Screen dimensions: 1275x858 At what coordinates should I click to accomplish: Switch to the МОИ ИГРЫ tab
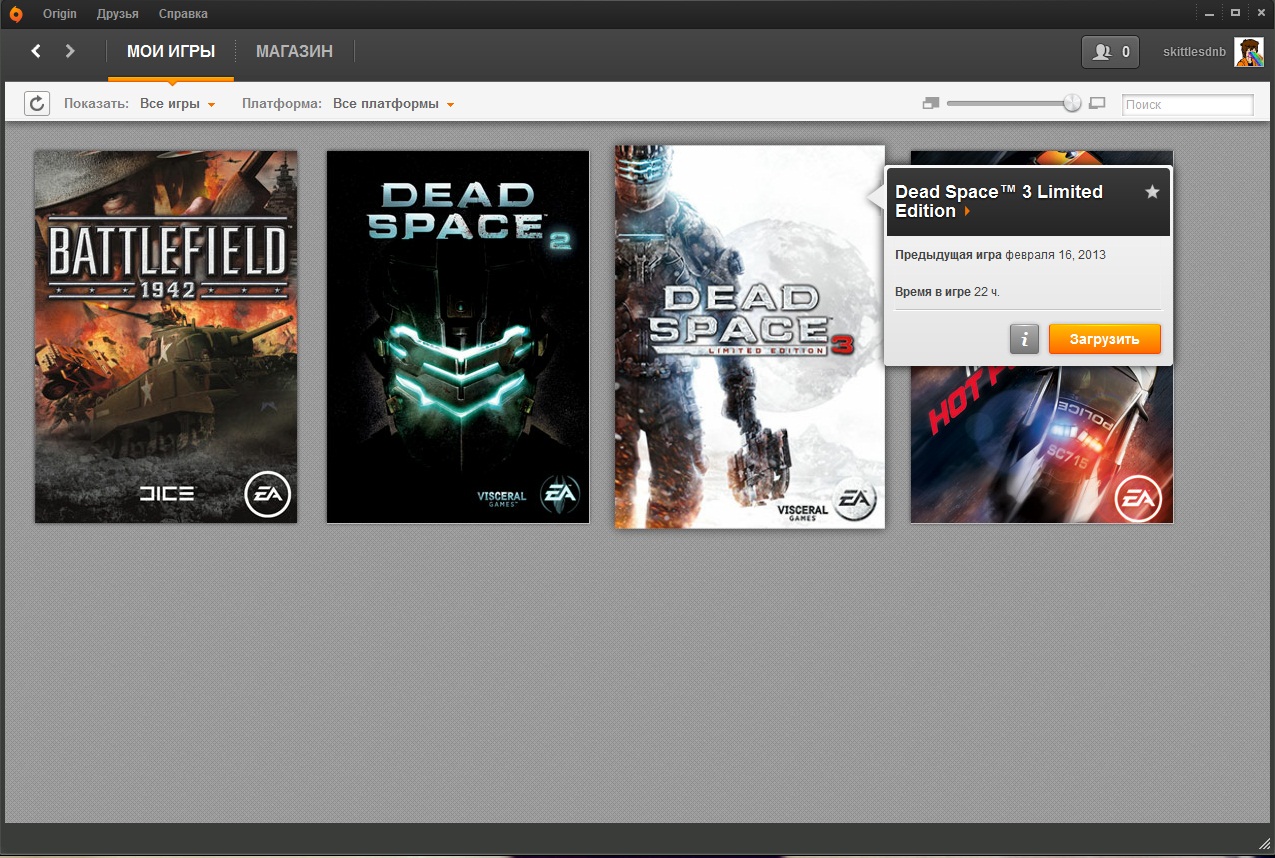click(x=171, y=52)
